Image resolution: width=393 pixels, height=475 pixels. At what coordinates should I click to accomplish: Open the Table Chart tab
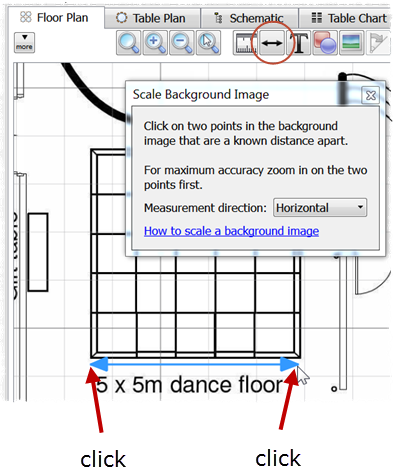[x=348, y=18]
